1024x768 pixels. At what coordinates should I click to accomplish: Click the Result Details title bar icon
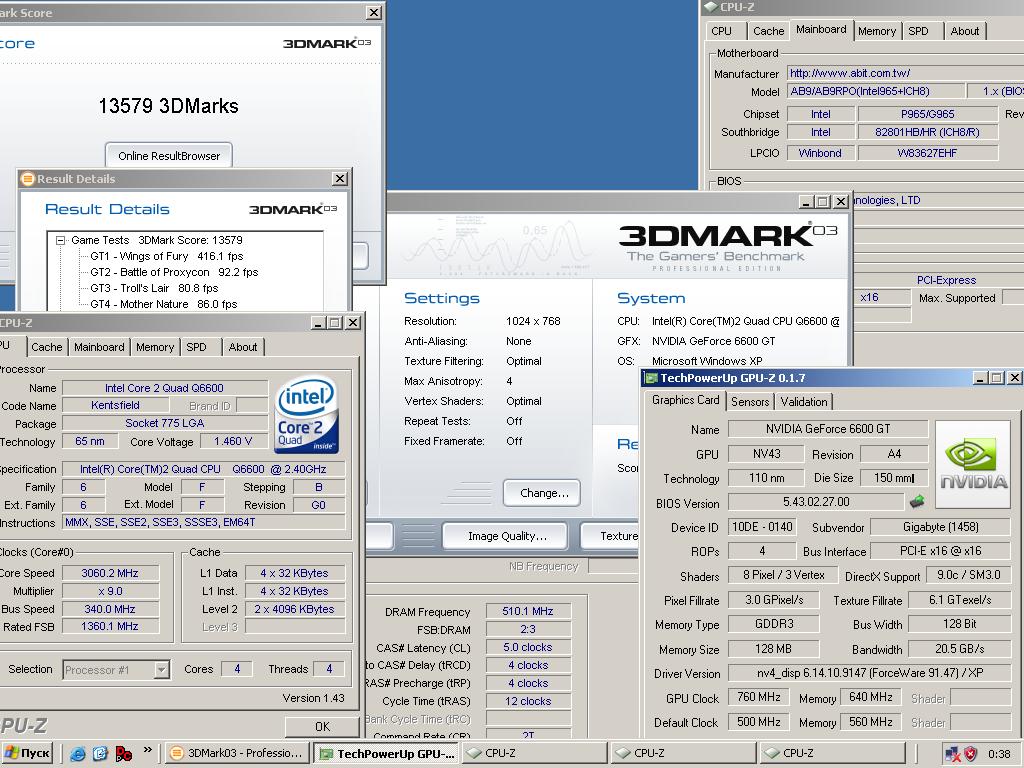pos(27,178)
